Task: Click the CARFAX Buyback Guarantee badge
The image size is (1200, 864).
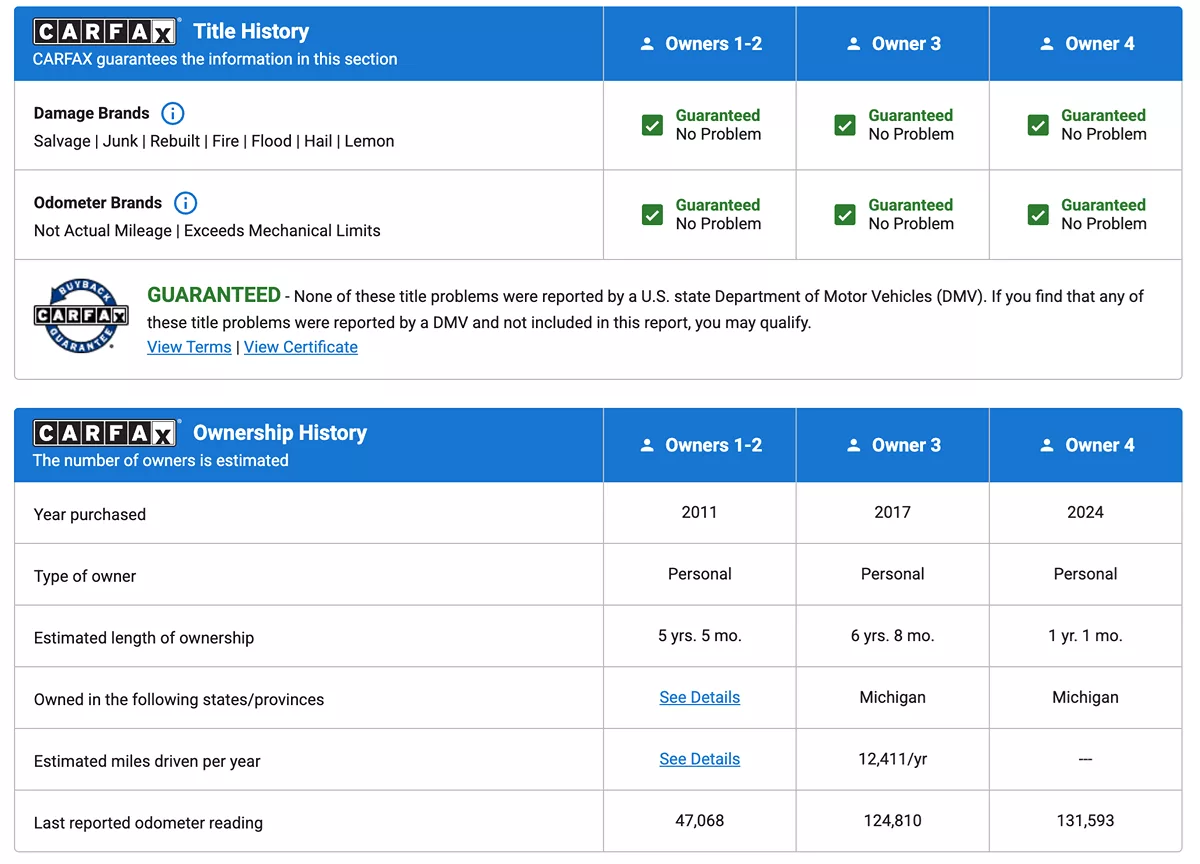Action: 81,316
